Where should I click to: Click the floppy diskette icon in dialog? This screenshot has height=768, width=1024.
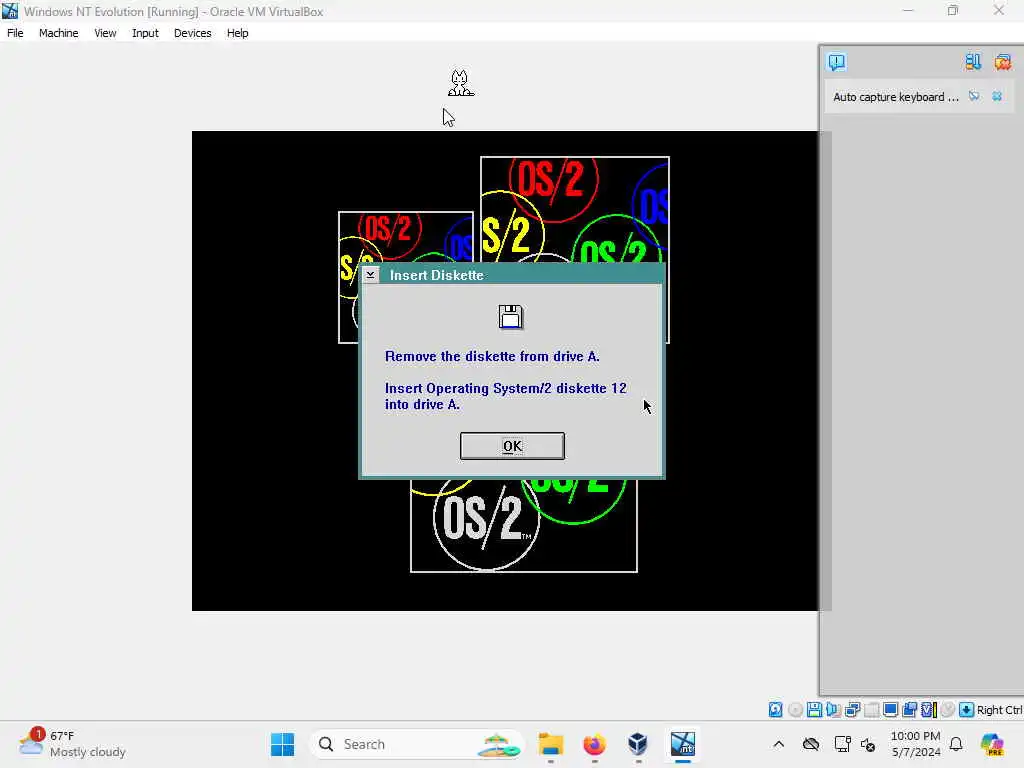click(x=511, y=317)
